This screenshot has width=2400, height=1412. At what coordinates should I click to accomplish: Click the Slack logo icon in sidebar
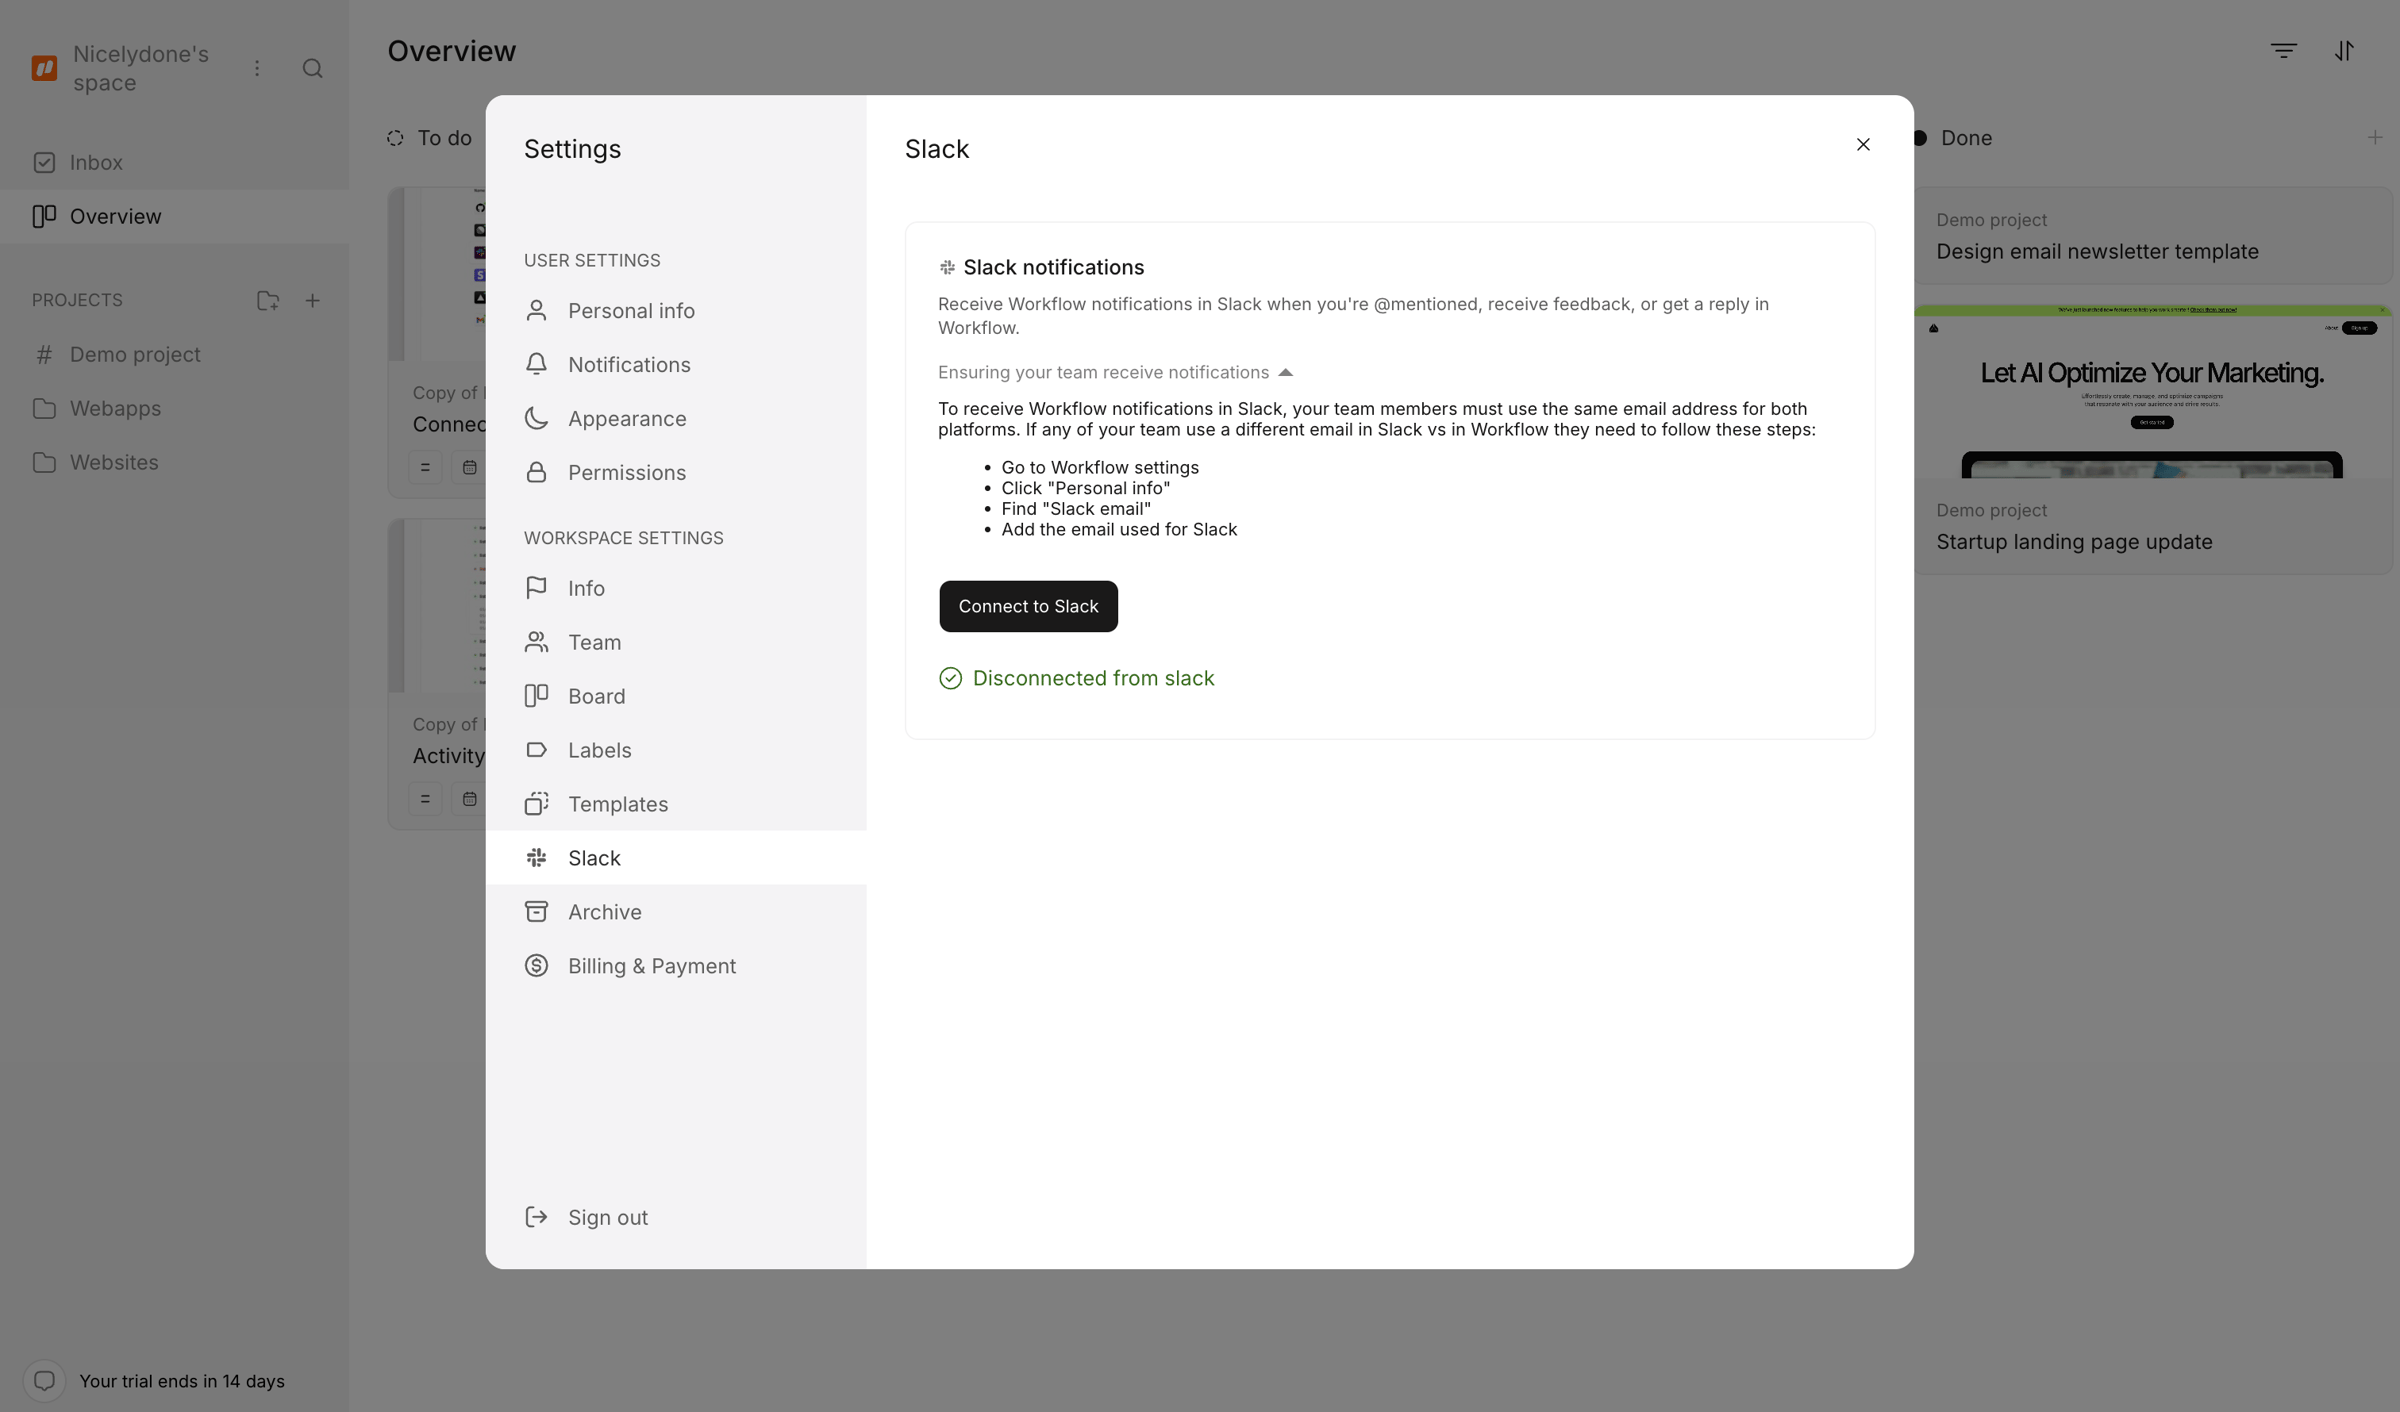[x=536, y=858]
